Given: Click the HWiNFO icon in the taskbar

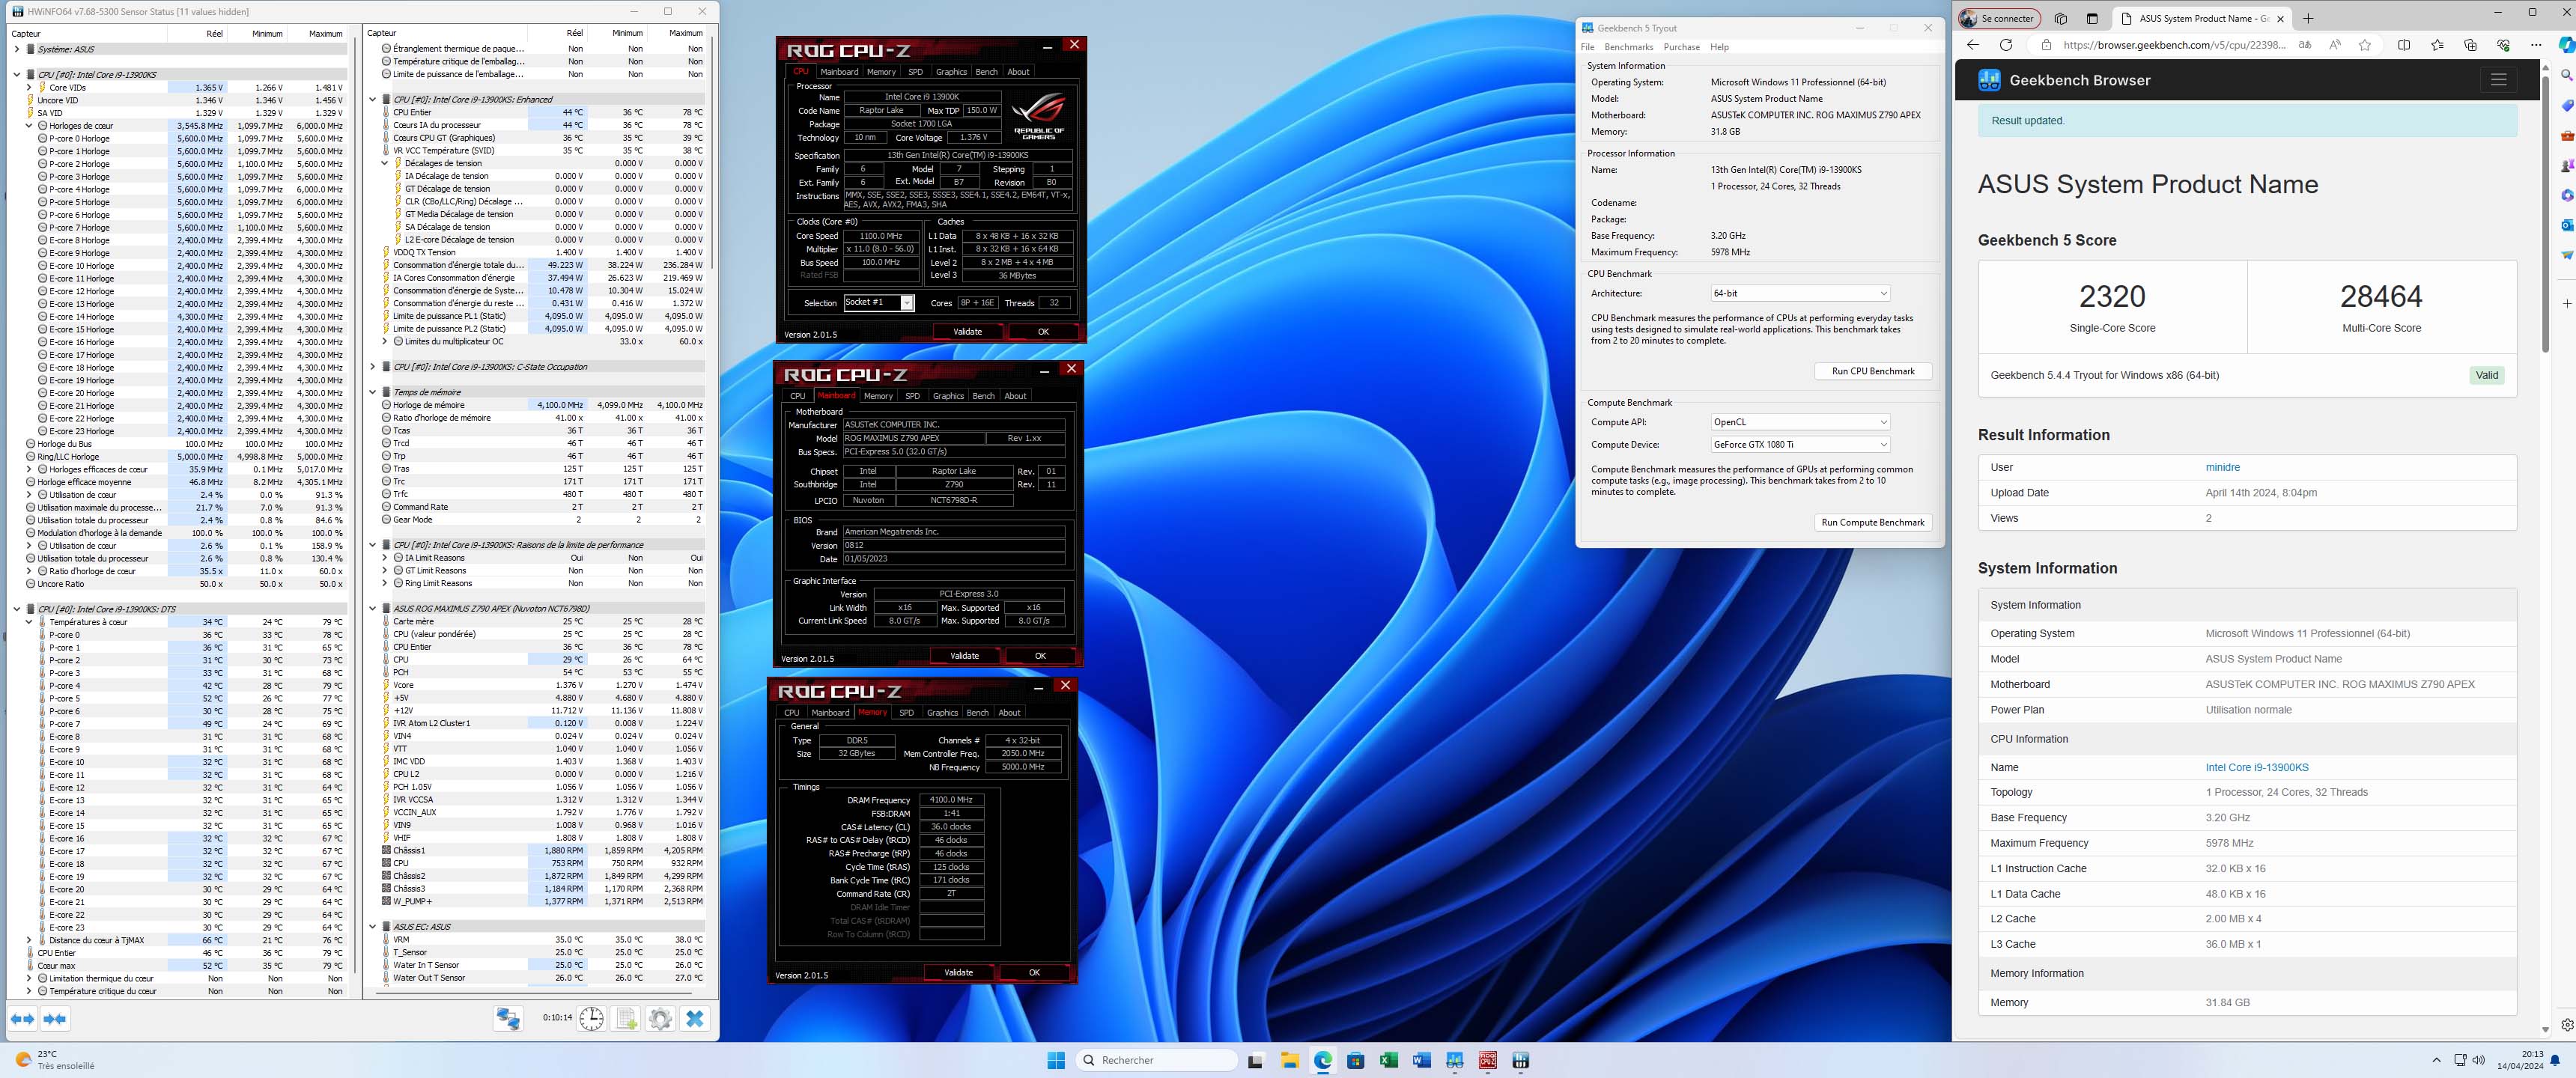Looking at the screenshot, I should tap(1520, 1060).
